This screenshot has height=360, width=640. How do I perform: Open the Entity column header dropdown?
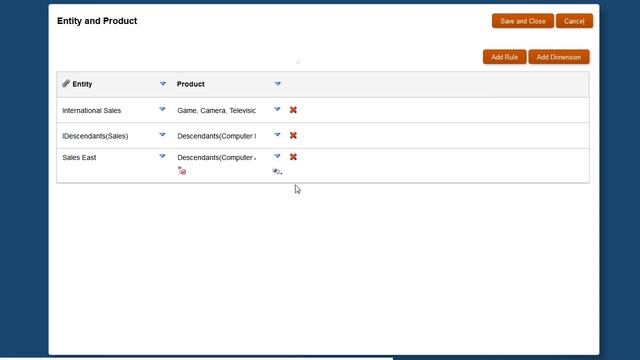[163, 84]
